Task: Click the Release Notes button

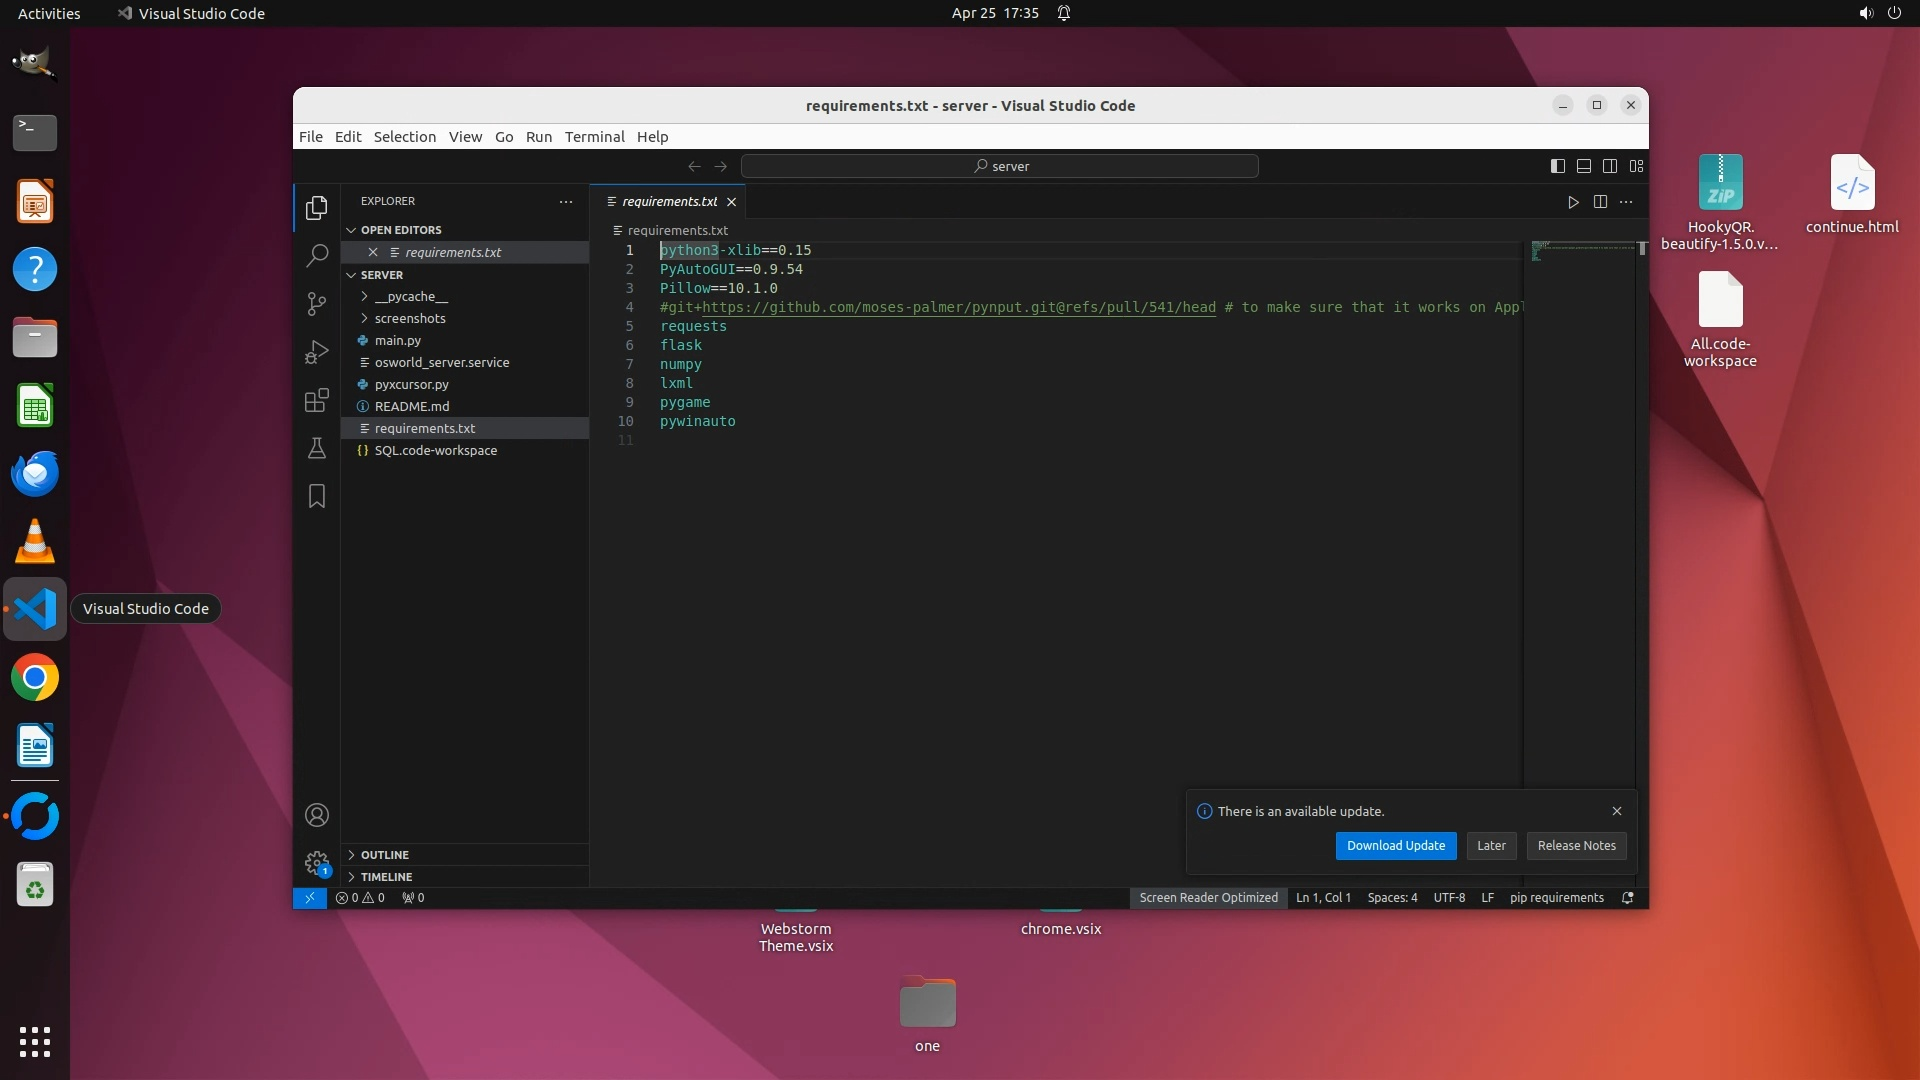Action: click(x=1576, y=846)
